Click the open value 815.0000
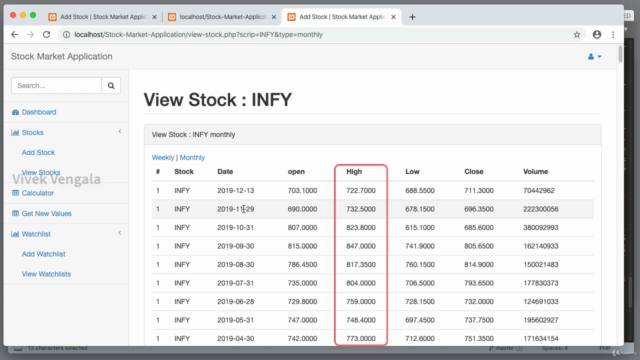640x360 pixels. pos(302,246)
